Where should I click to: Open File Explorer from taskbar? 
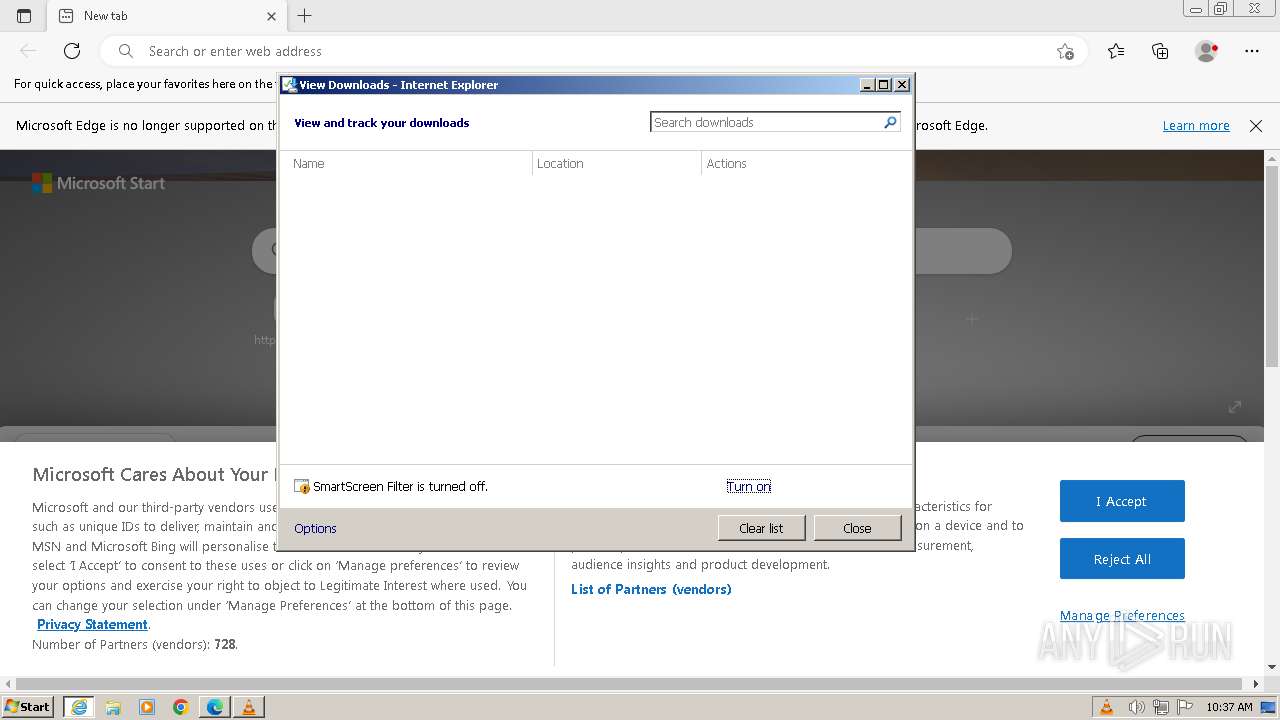pos(113,707)
